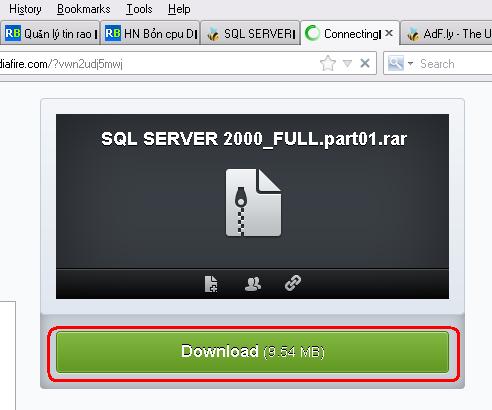This screenshot has width=492, height=410.
Task: Open the address bar history dropdown arrow
Action: coord(347,63)
